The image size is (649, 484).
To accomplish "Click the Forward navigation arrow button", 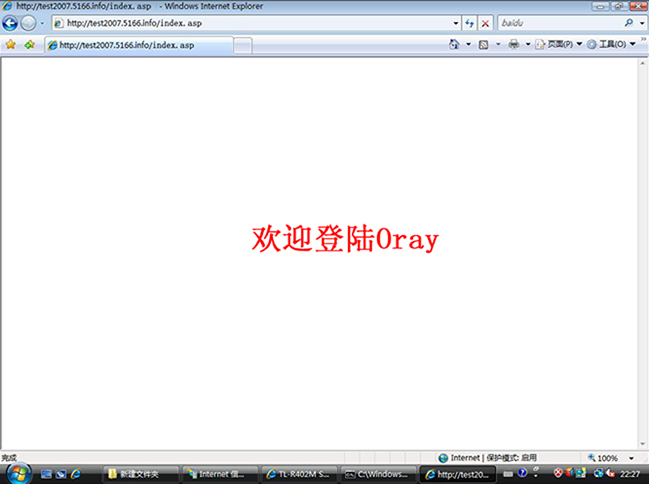I will click(28, 24).
